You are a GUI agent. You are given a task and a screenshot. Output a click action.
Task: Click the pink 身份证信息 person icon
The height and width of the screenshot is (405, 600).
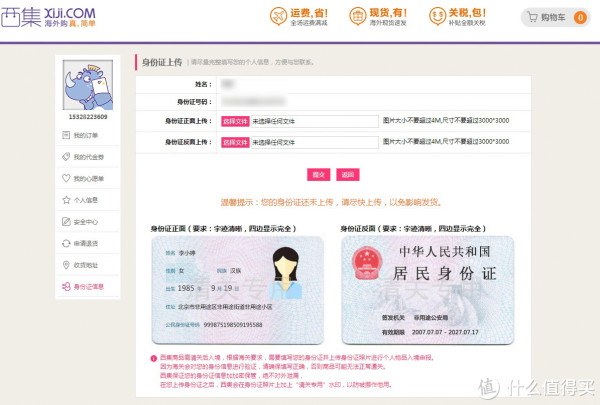(66, 286)
